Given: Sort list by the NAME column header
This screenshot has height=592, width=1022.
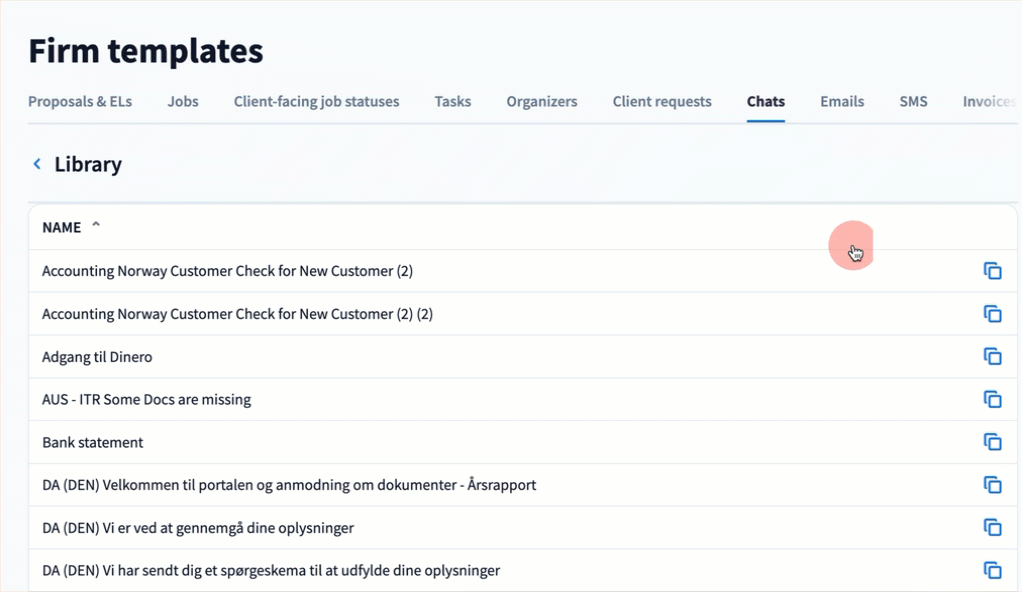Looking at the screenshot, I should pyautogui.click(x=61, y=228).
